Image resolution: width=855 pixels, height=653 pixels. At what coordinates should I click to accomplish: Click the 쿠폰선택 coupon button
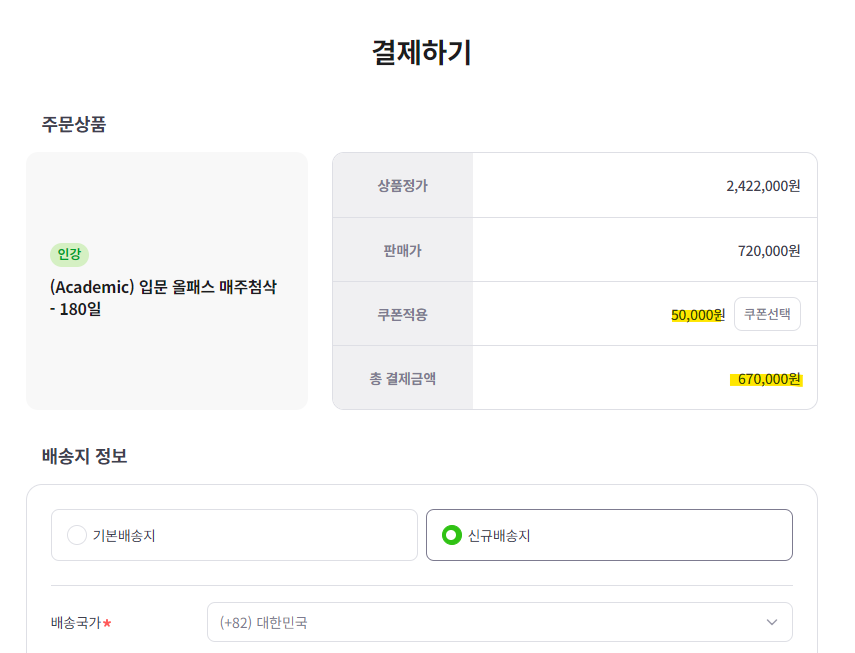pyautogui.click(x=767, y=314)
